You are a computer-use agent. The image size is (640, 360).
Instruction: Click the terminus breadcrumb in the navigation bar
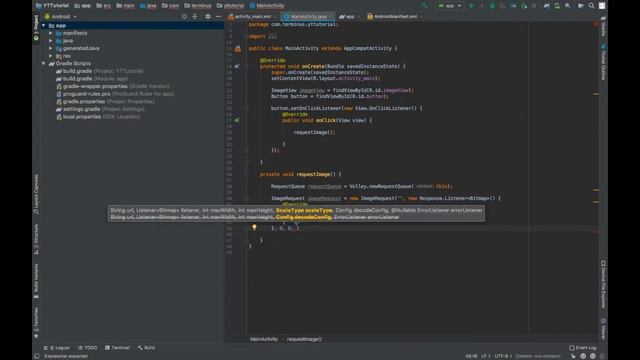click(x=198, y=6)
